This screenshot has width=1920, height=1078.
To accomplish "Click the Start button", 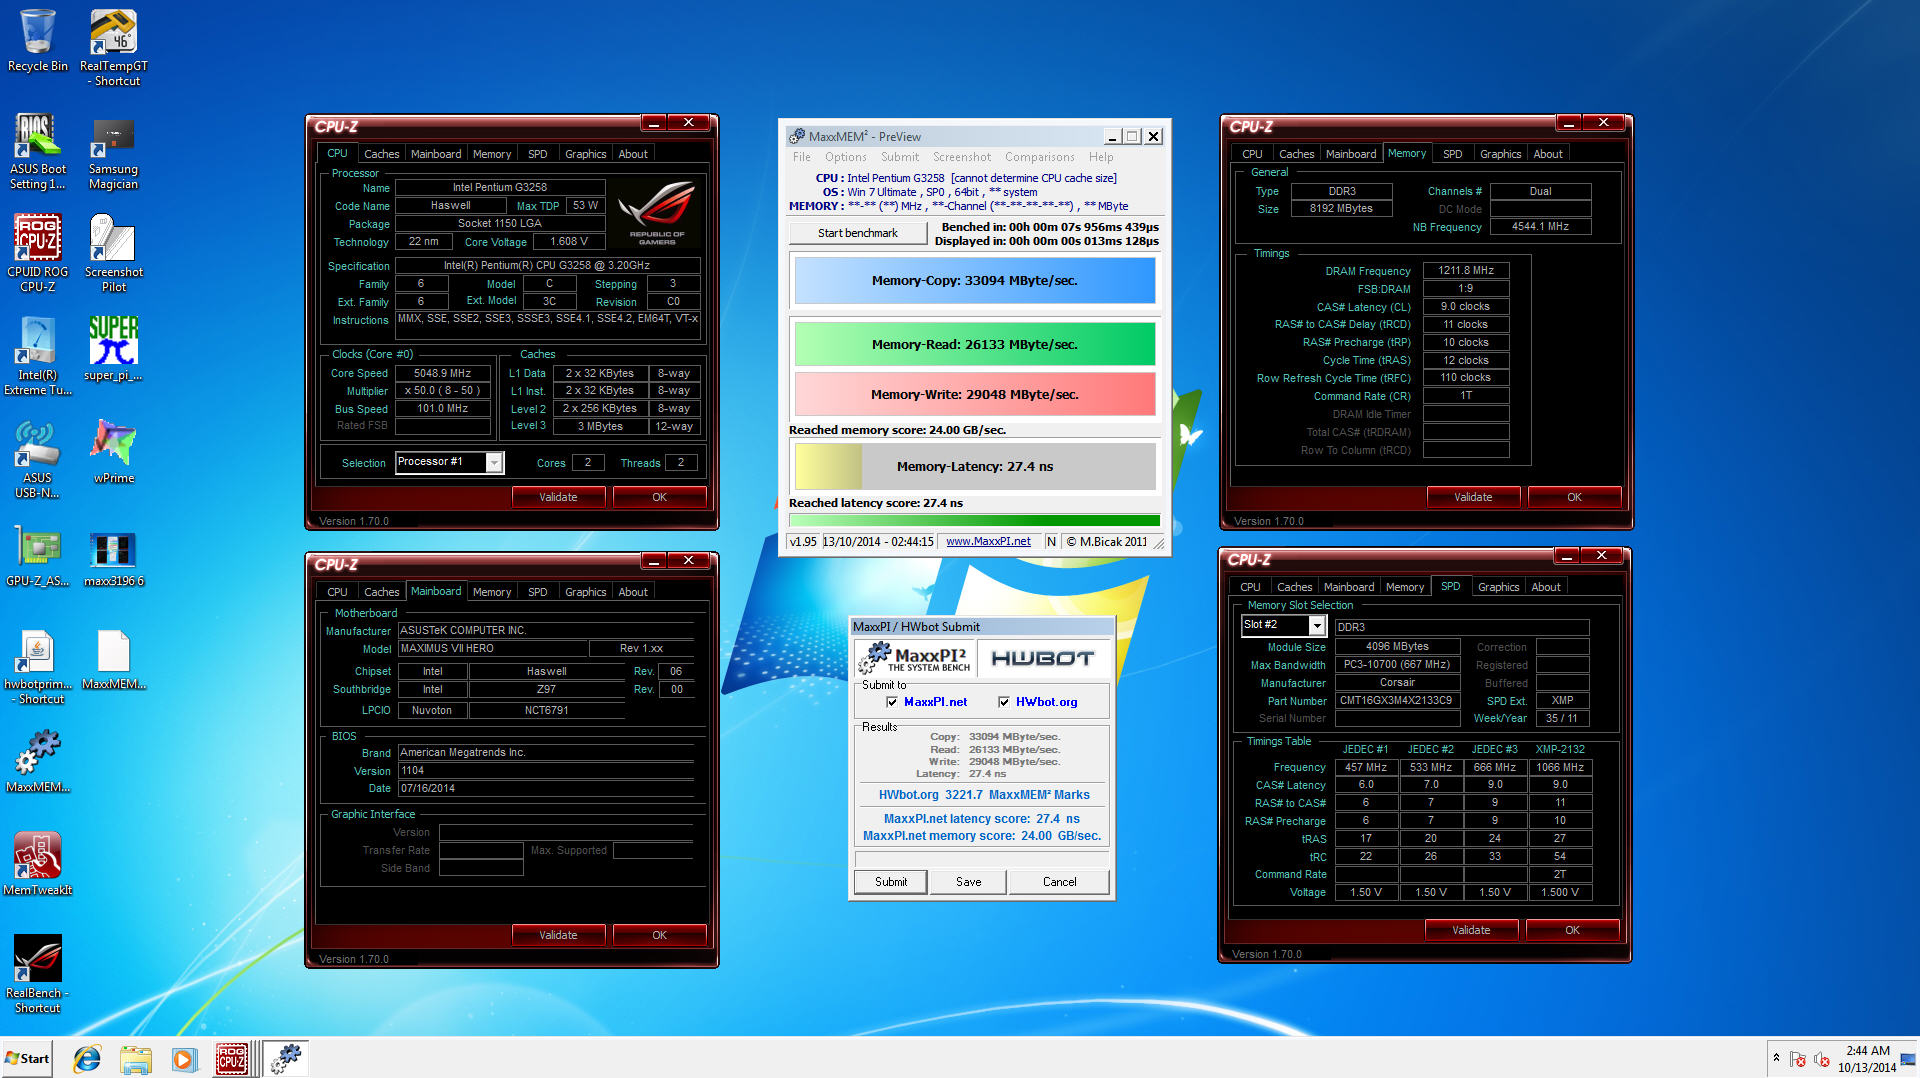I will [27, 1059].
